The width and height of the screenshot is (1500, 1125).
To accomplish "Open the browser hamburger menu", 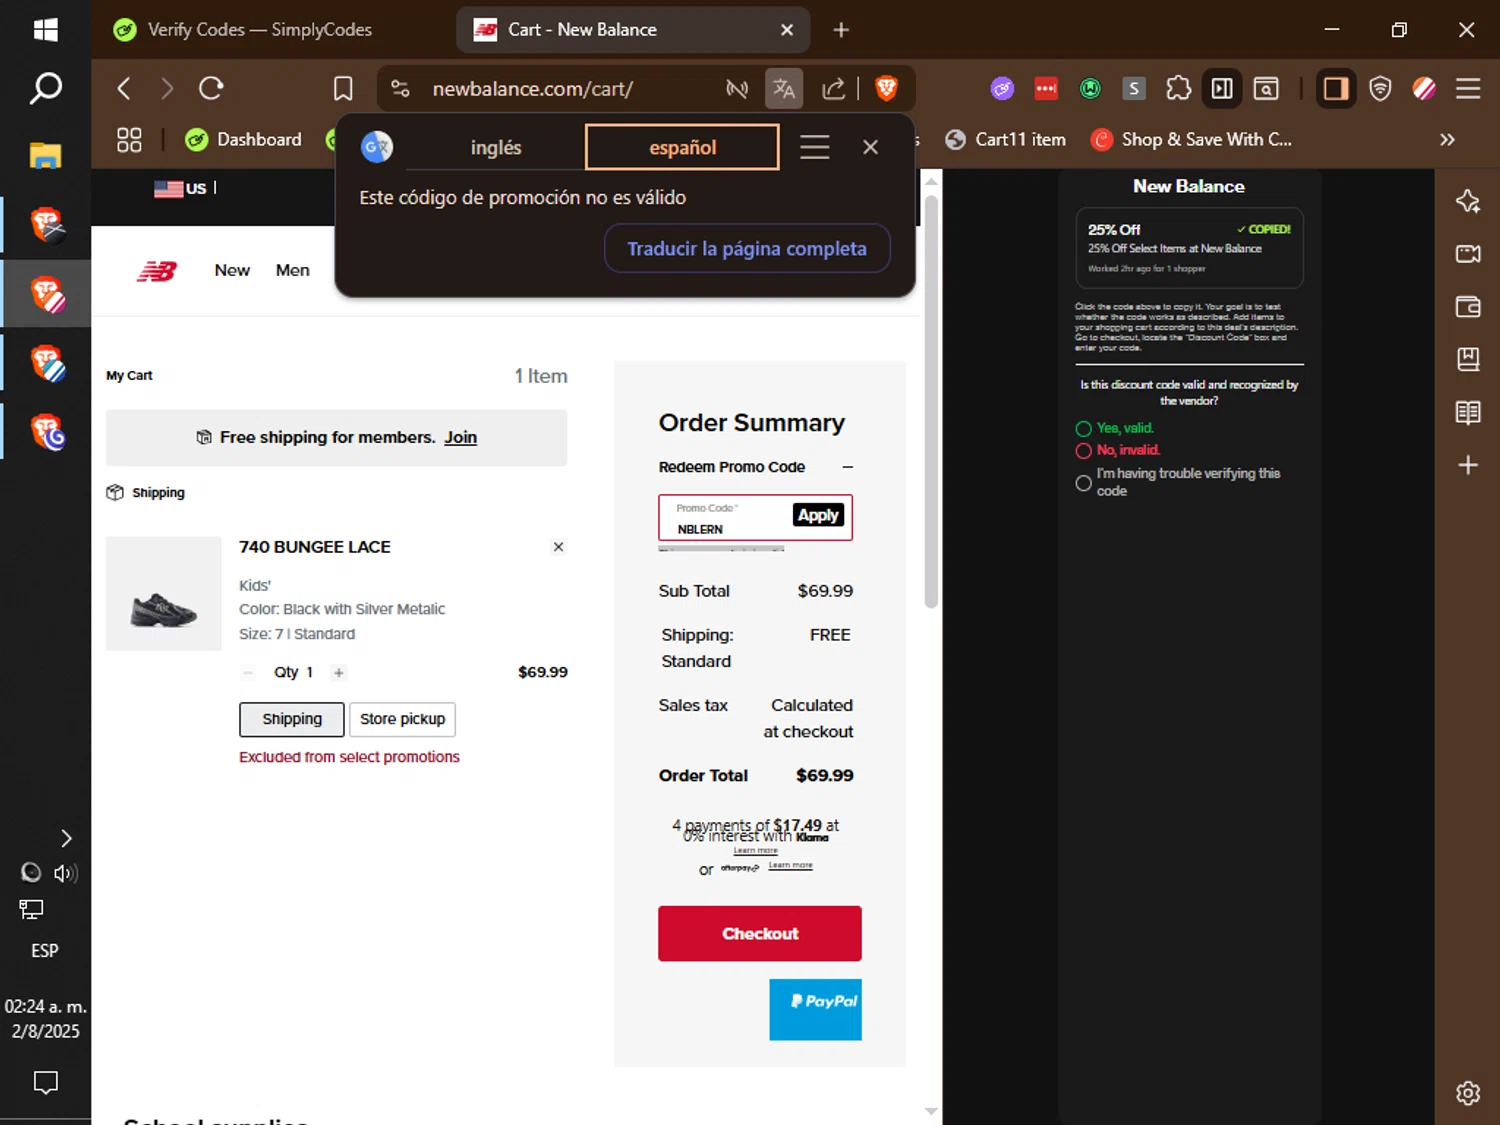I will [x=1468, y=89].
